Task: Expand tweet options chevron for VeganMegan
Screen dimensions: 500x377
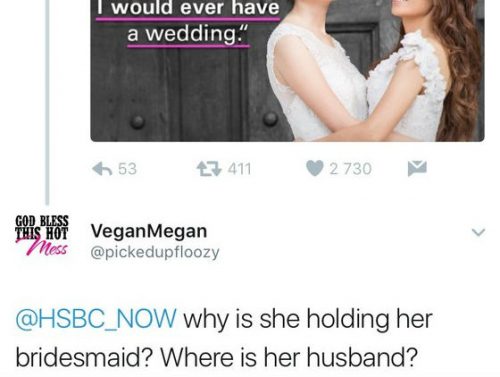Action: [x=478, y=232]
